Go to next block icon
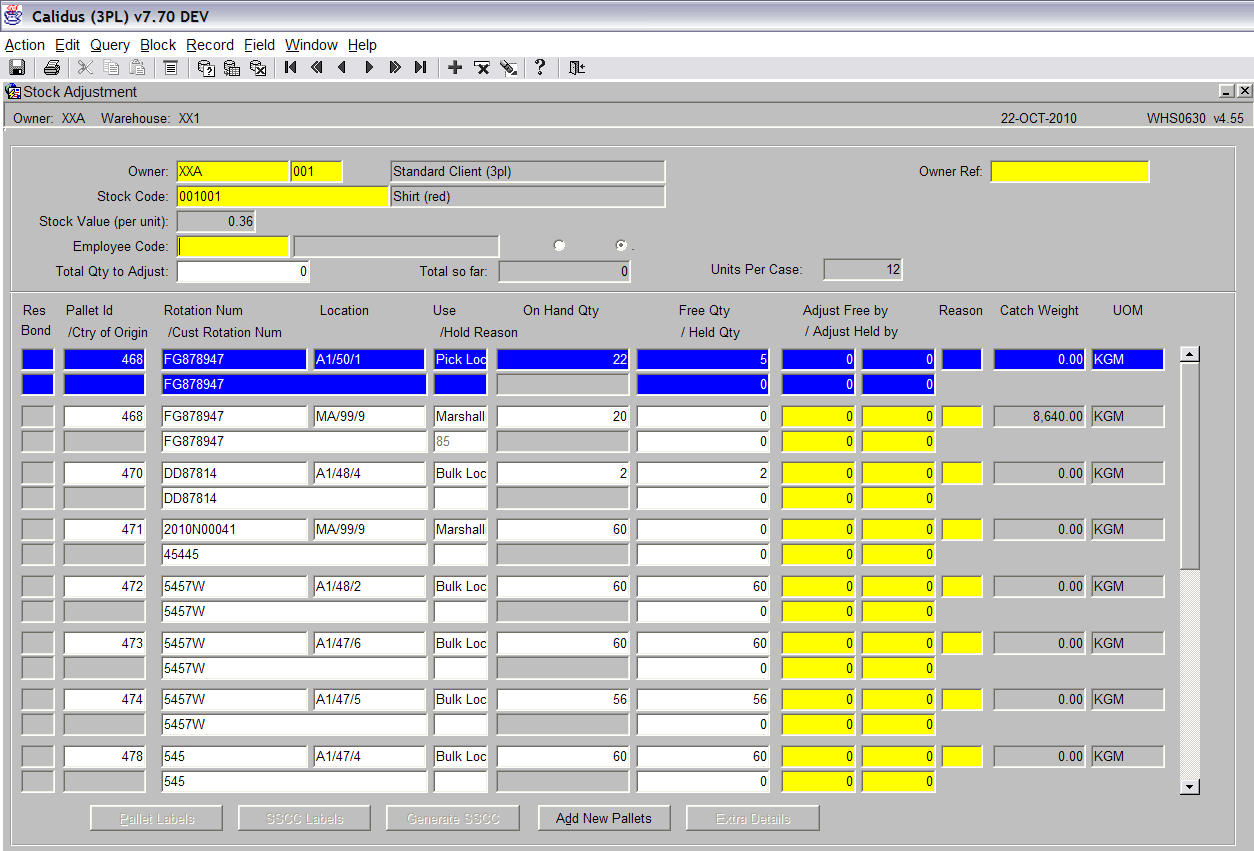The image size is (1254, 851). point(395,67)
